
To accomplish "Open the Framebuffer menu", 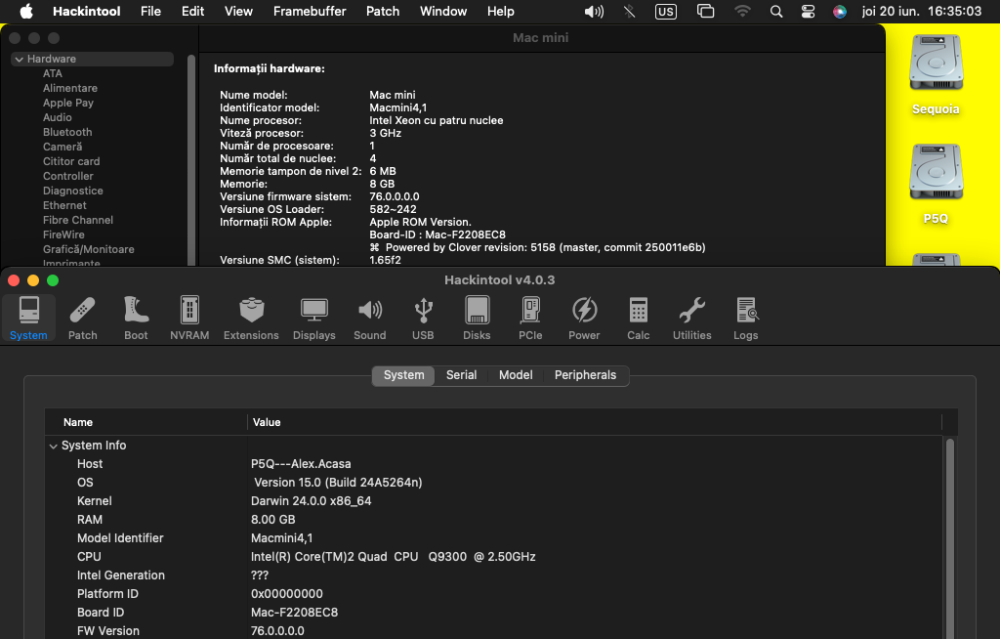I will pyautogui.click(x=309, y=11).
